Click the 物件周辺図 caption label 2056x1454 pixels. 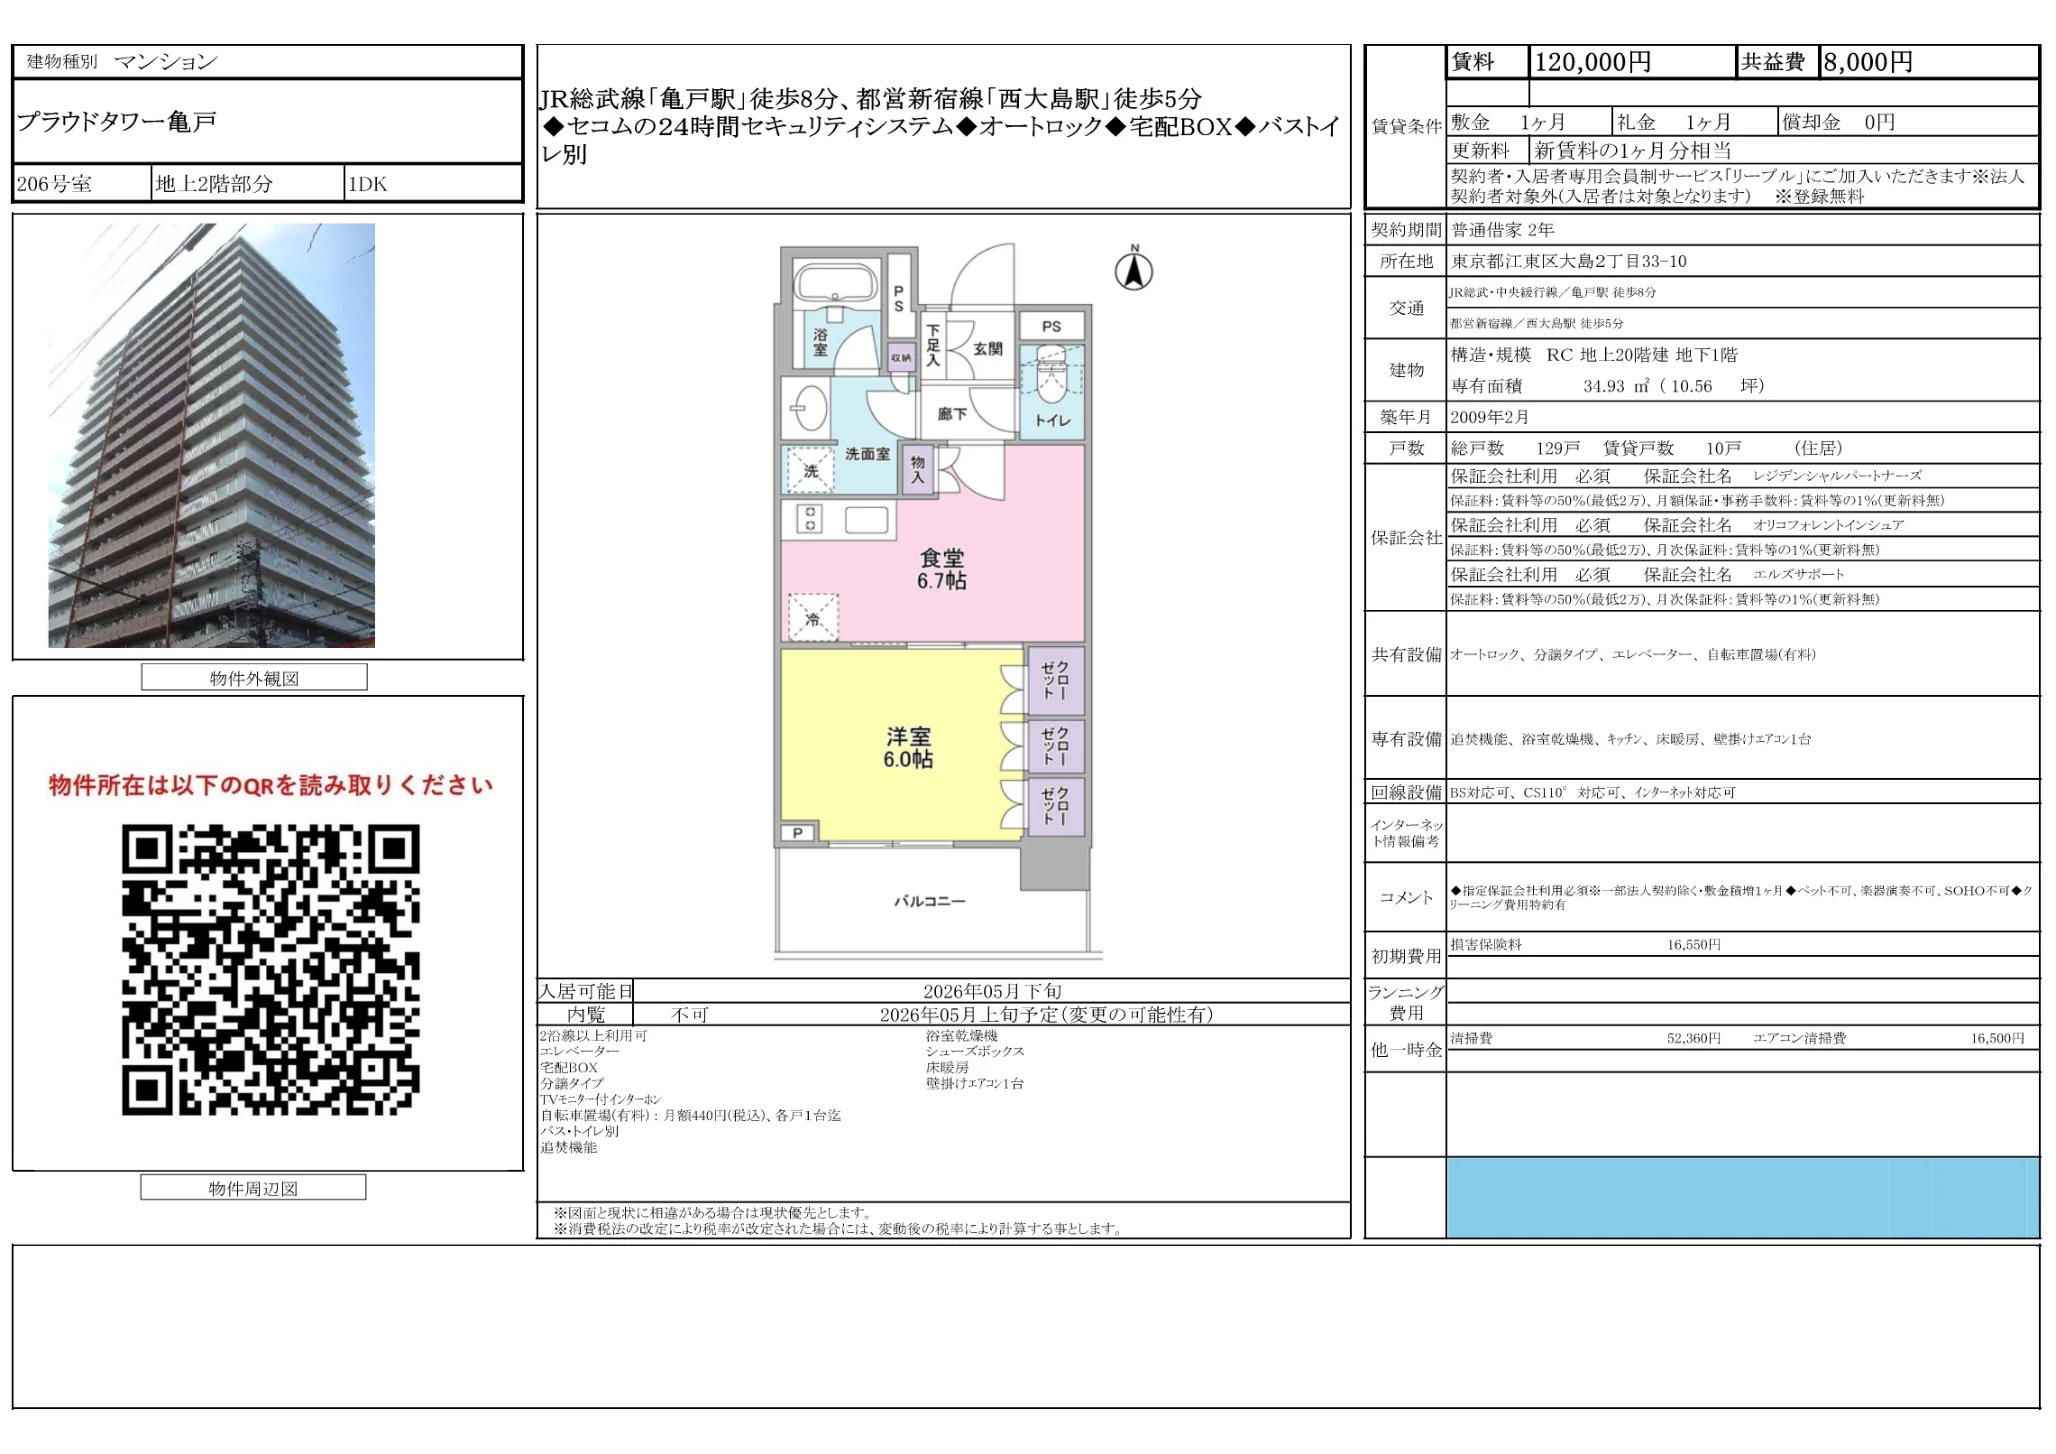pyautogui.click(x=253, y=1188)
